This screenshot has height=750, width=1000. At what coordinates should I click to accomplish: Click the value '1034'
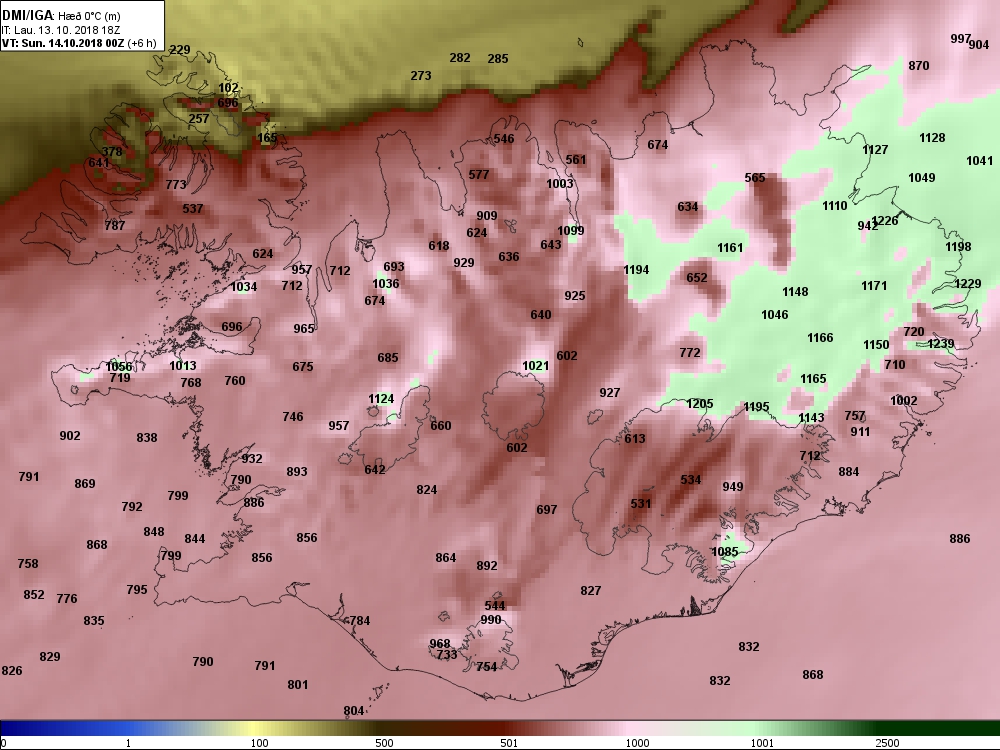point(244,286)
